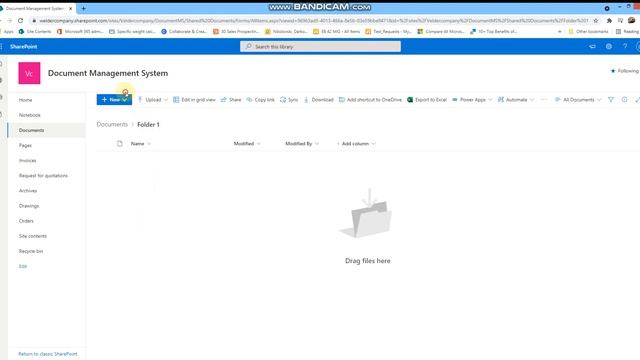Close the Document Management System tab
Image resolution: width=640 pixels, height=360 pixels.
(70, 8)
